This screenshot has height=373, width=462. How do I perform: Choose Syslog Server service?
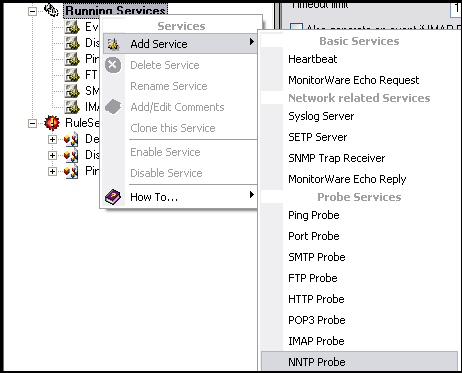click(321, 116)
